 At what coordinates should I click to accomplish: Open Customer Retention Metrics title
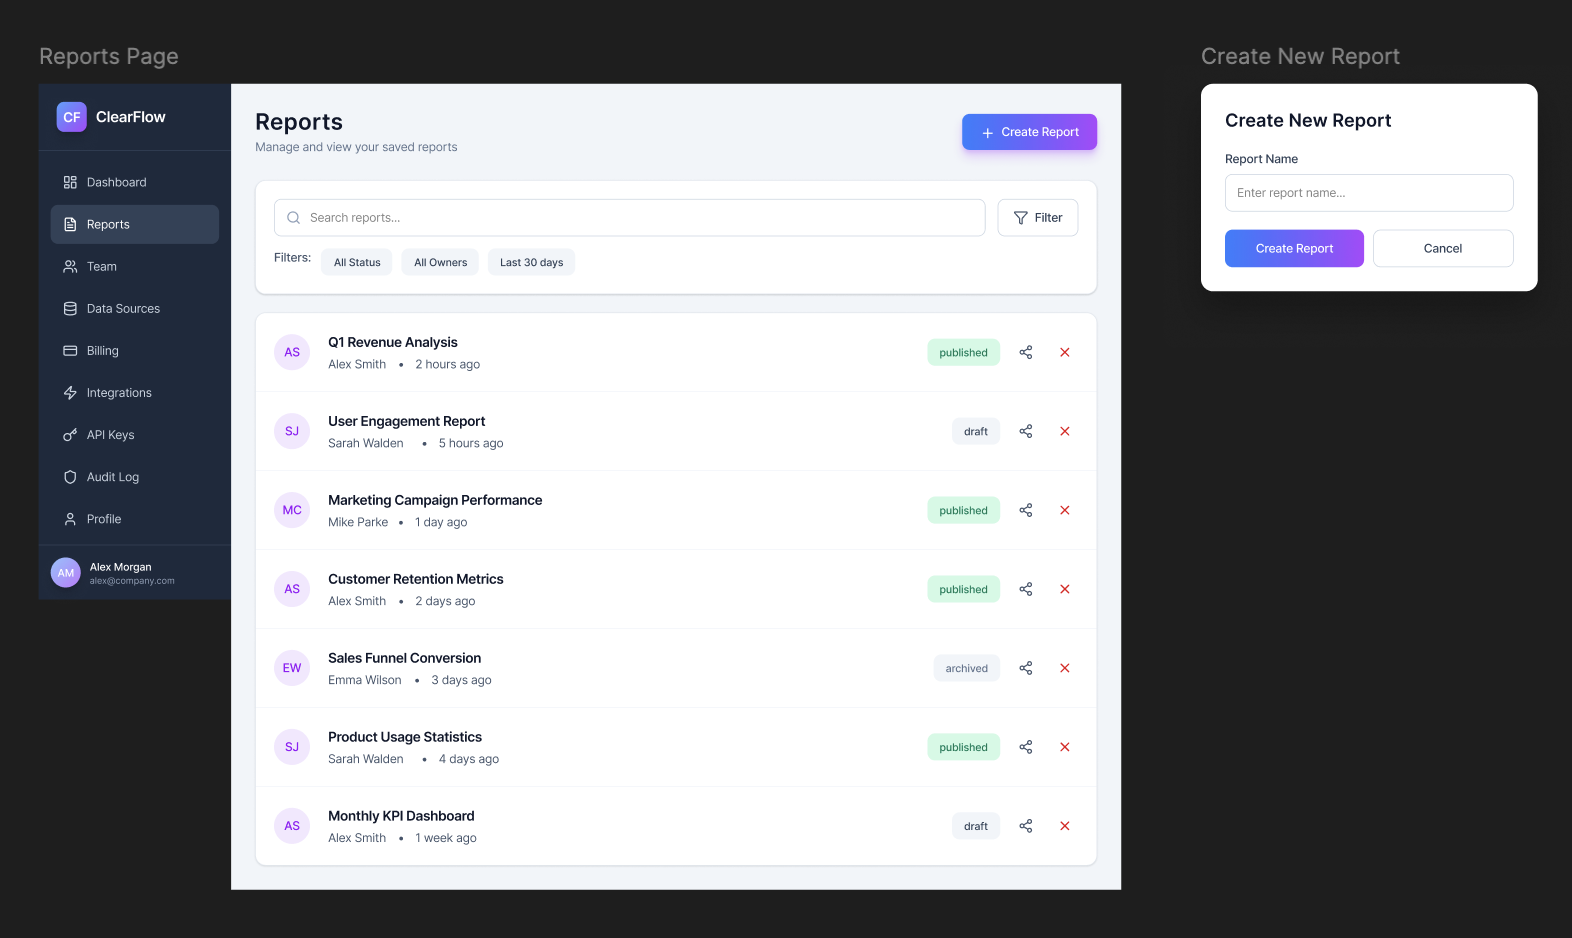(416, 579)
